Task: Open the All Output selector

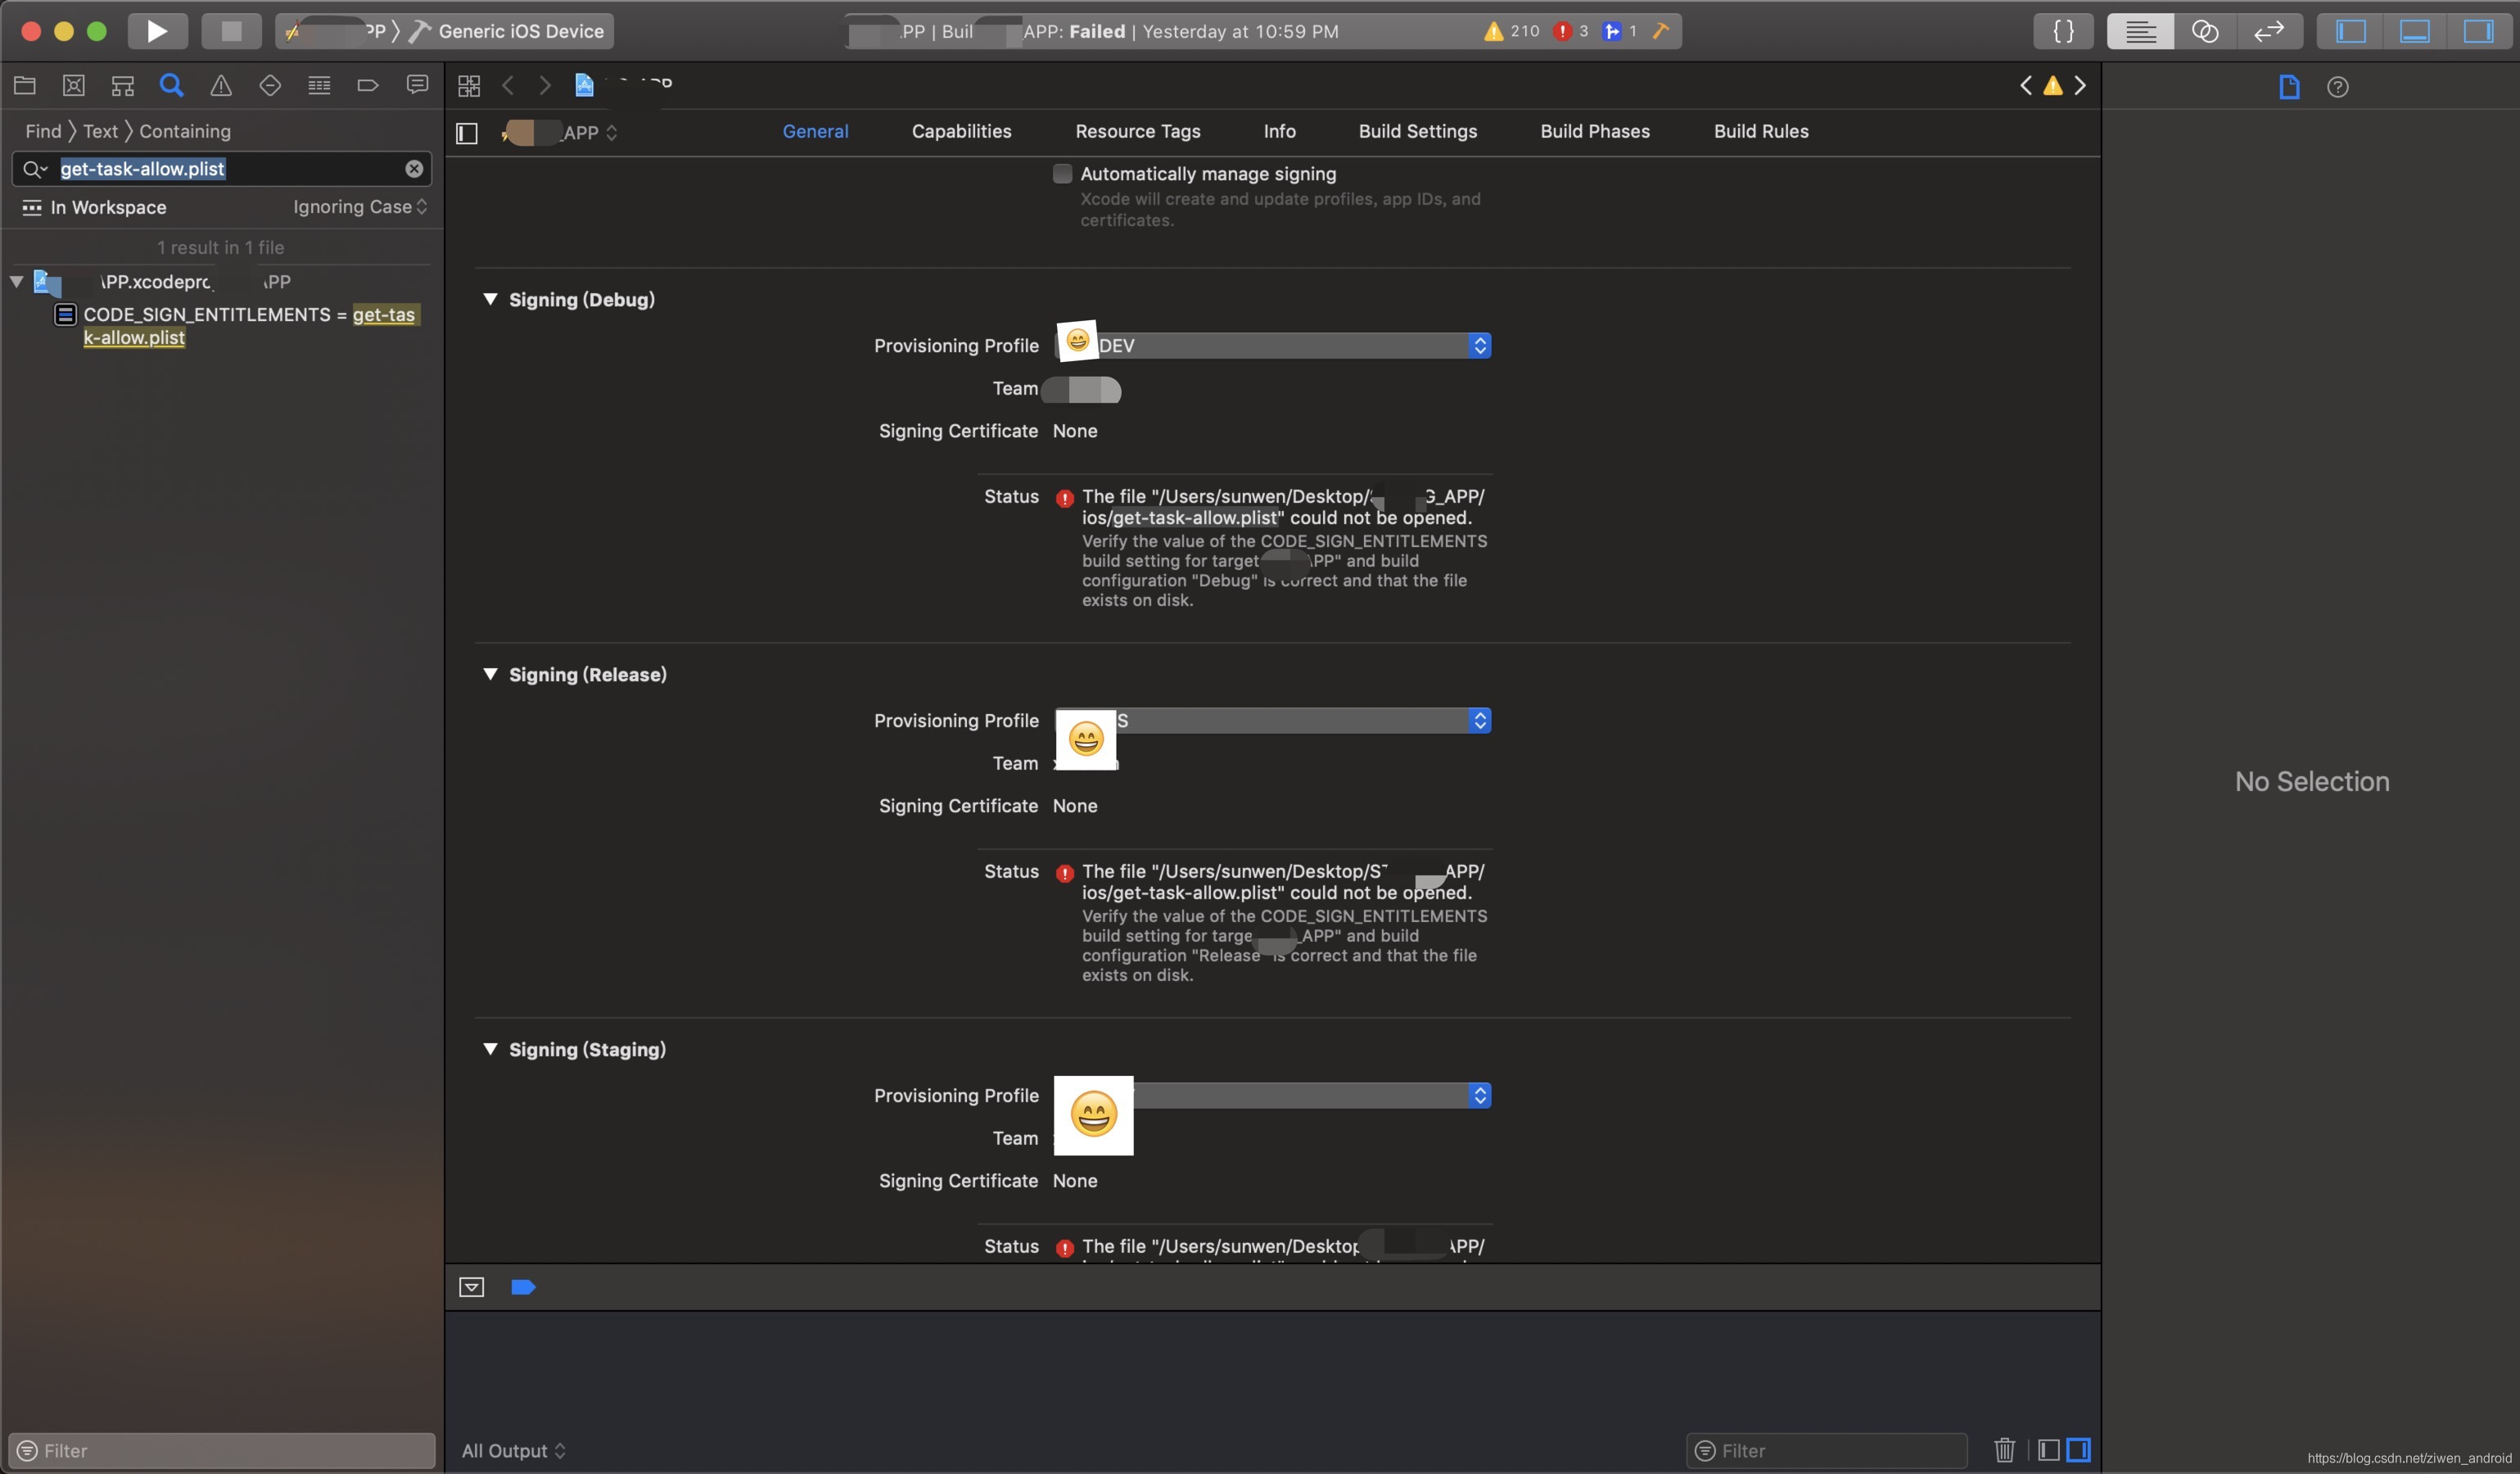Action: coord(513,1450)
